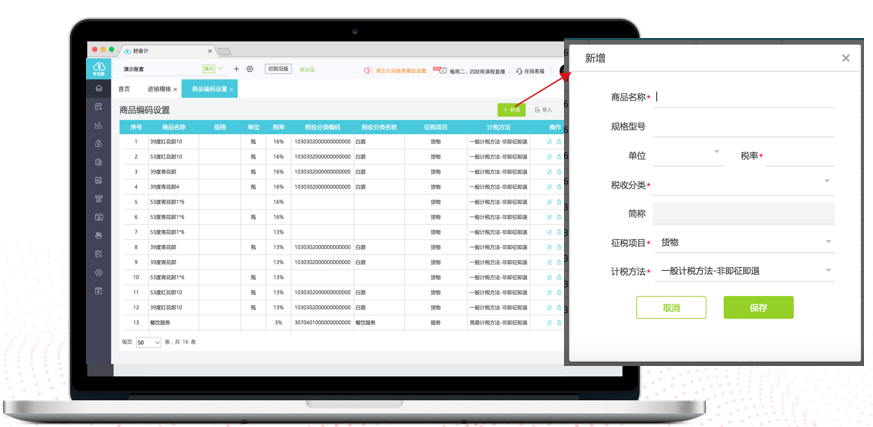Open the 单位 dropdown in the dialog
This screenshot has width=873, height=427.
coord(689,155)
